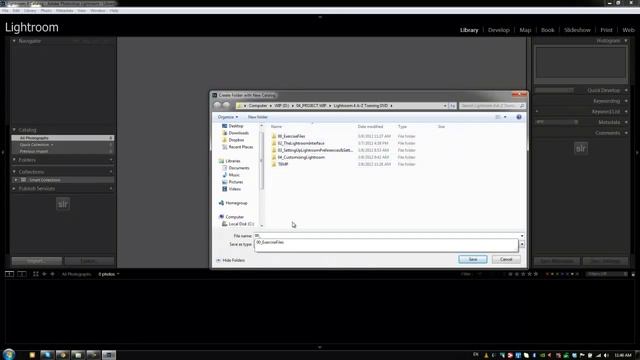Click the Windows Start button

coord(9,354)
